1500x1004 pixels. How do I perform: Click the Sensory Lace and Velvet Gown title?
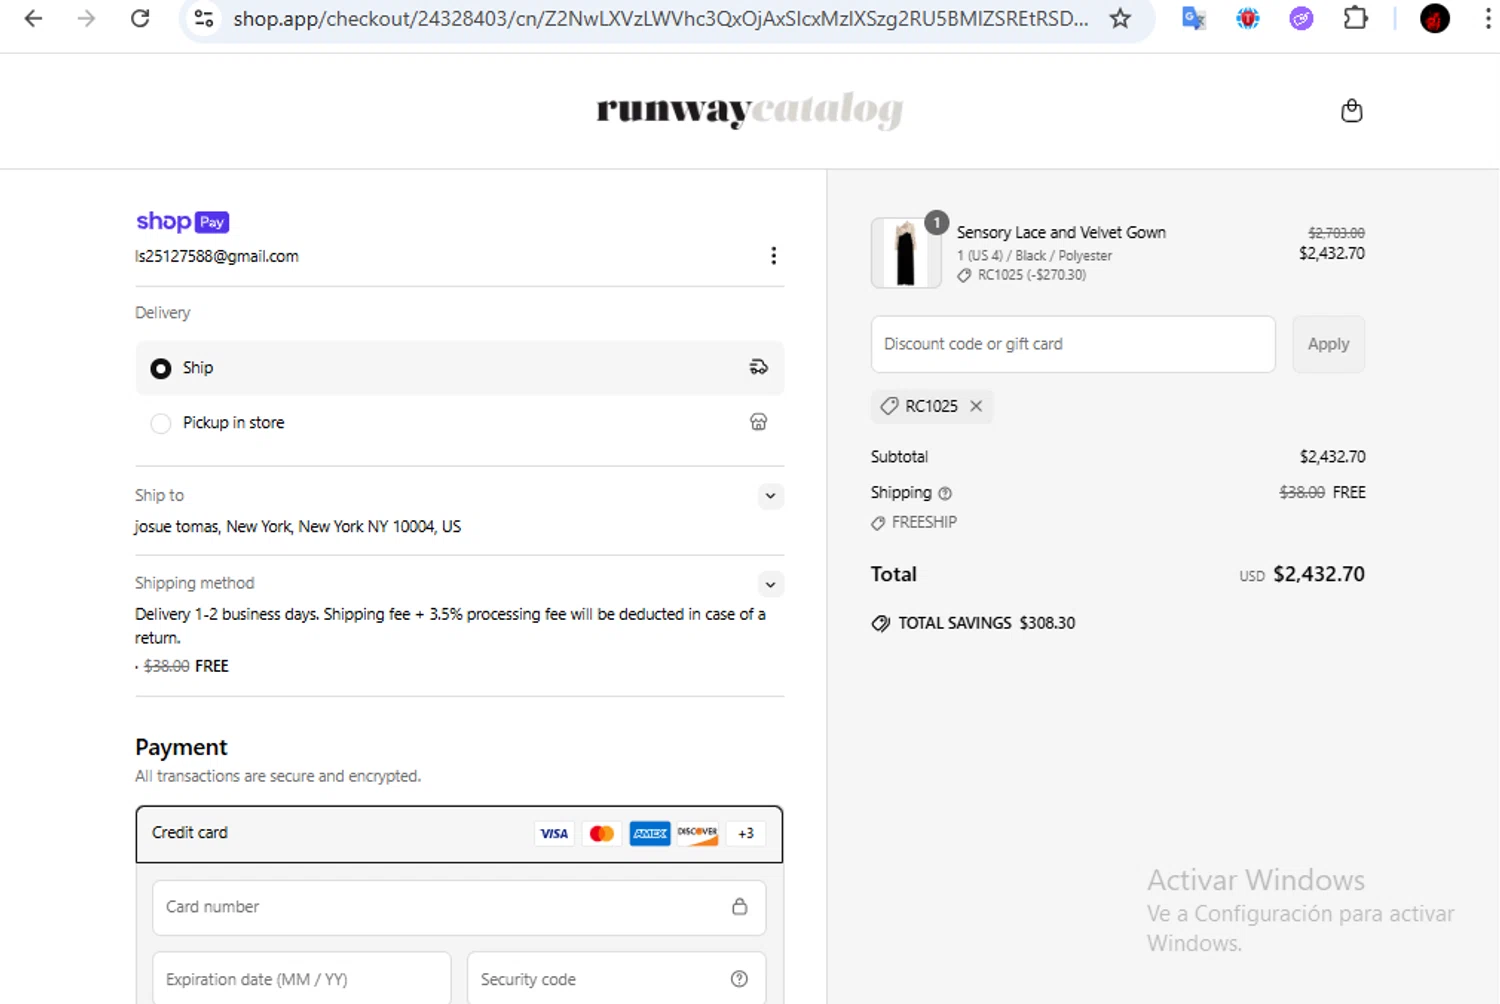(1061, 232)
